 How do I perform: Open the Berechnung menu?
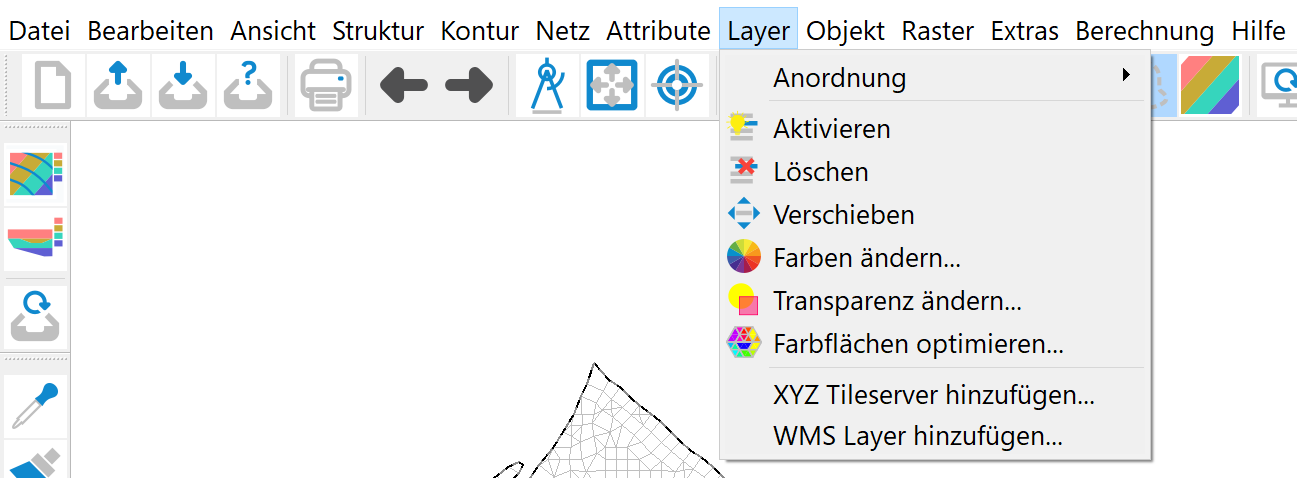[x=1145, y=31]
